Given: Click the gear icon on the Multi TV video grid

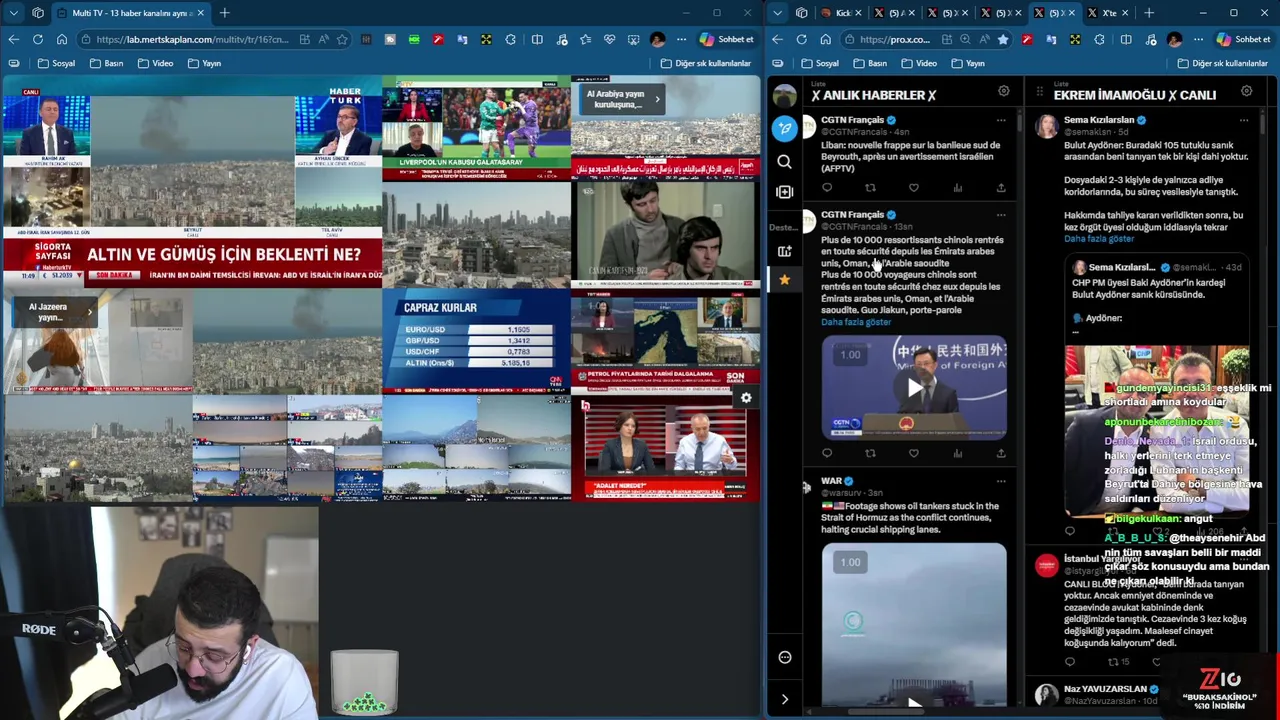Looking at the screenshot, I should pyautogui.click(x=746, y=398).
